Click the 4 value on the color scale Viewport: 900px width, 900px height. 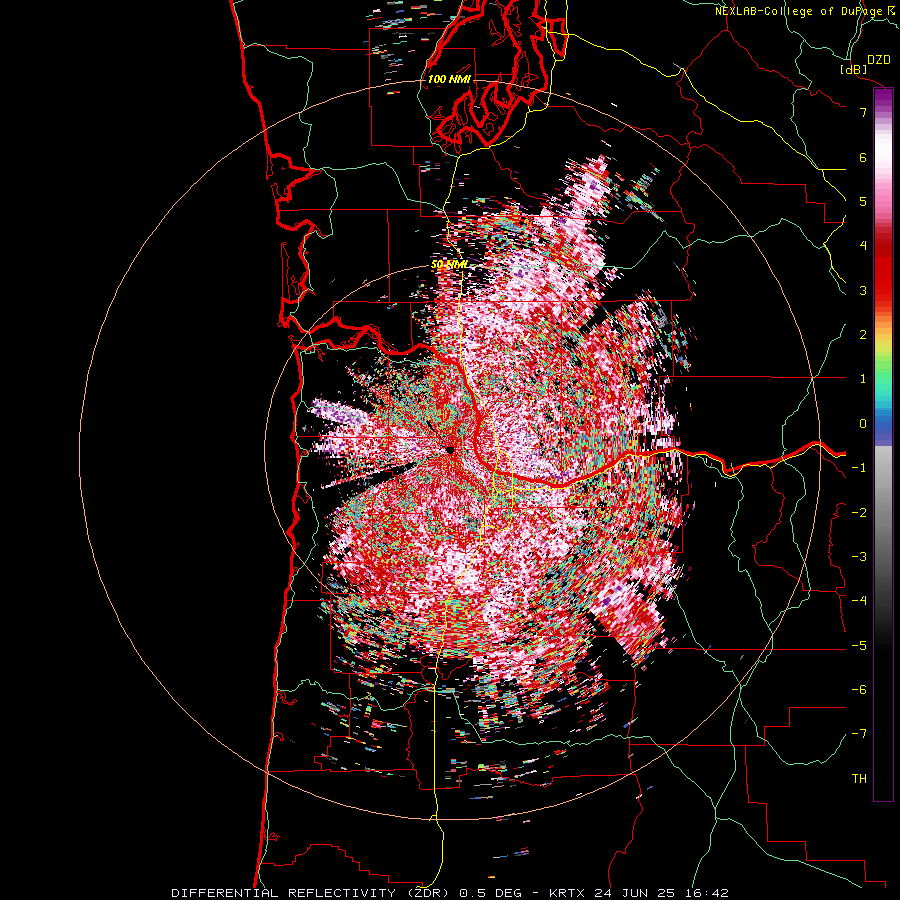(x=863, y=246)
